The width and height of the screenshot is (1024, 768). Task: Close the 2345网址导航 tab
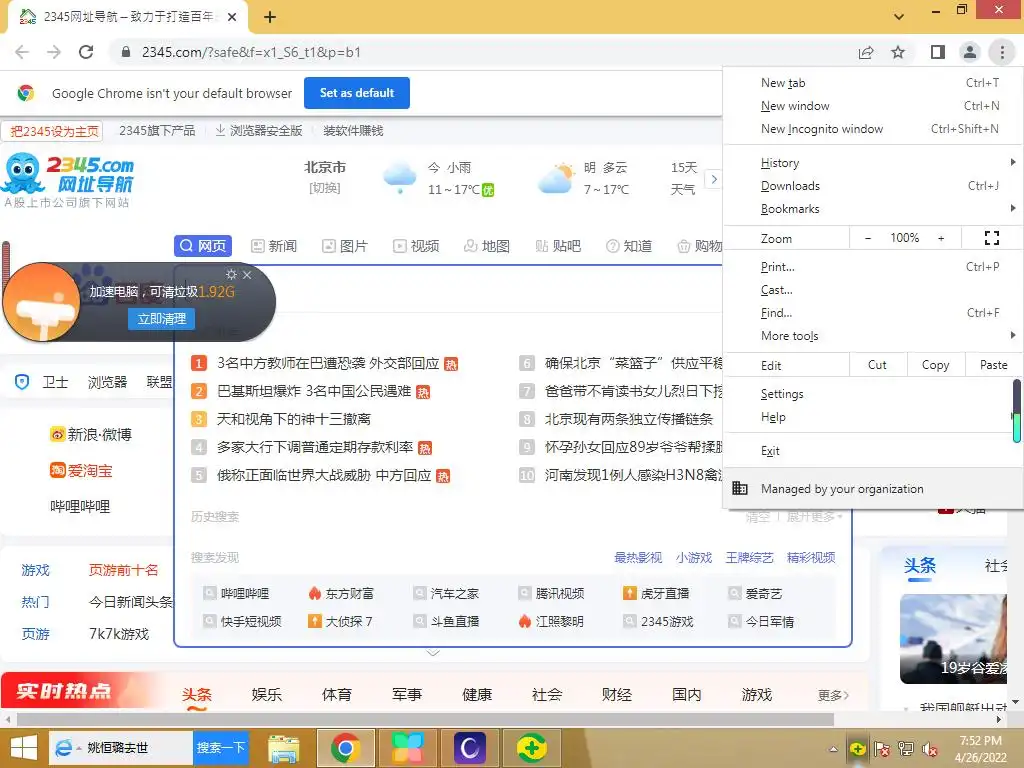[x=232, y=17]
